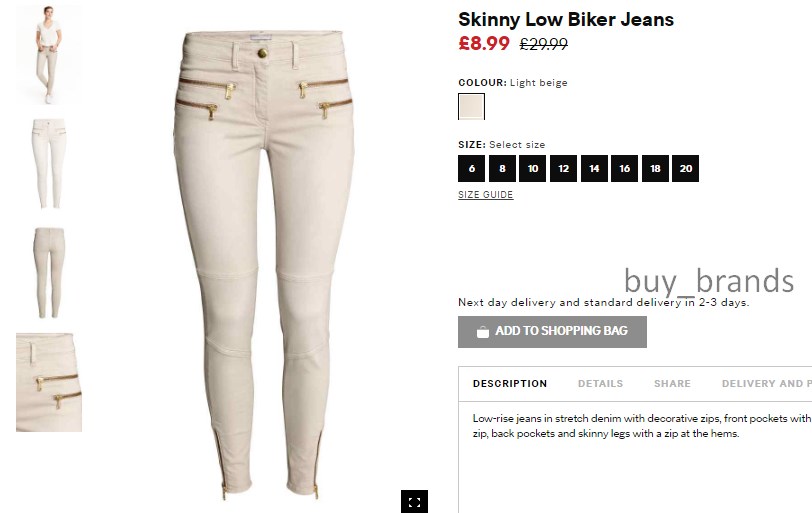Choose size 8
This screenshot has height=513, width=812.
[x=502, y=168]
